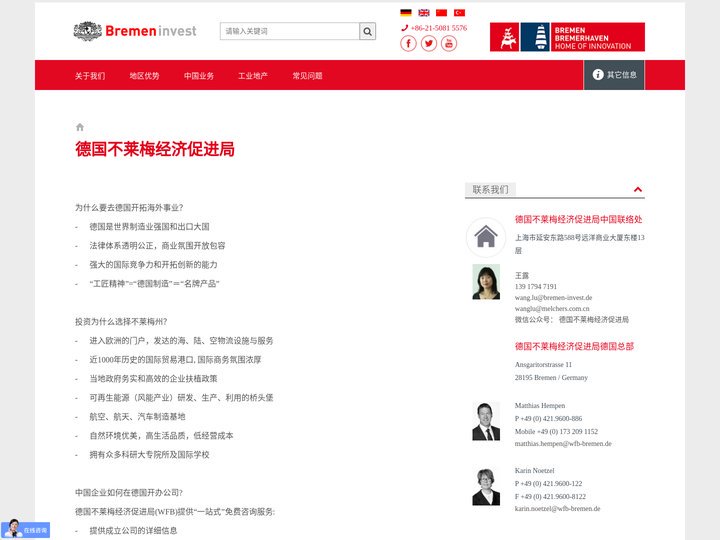720x540 pixels.
Task: Click Karin Noetzel's portrait photo
Action: coord(486,487)
